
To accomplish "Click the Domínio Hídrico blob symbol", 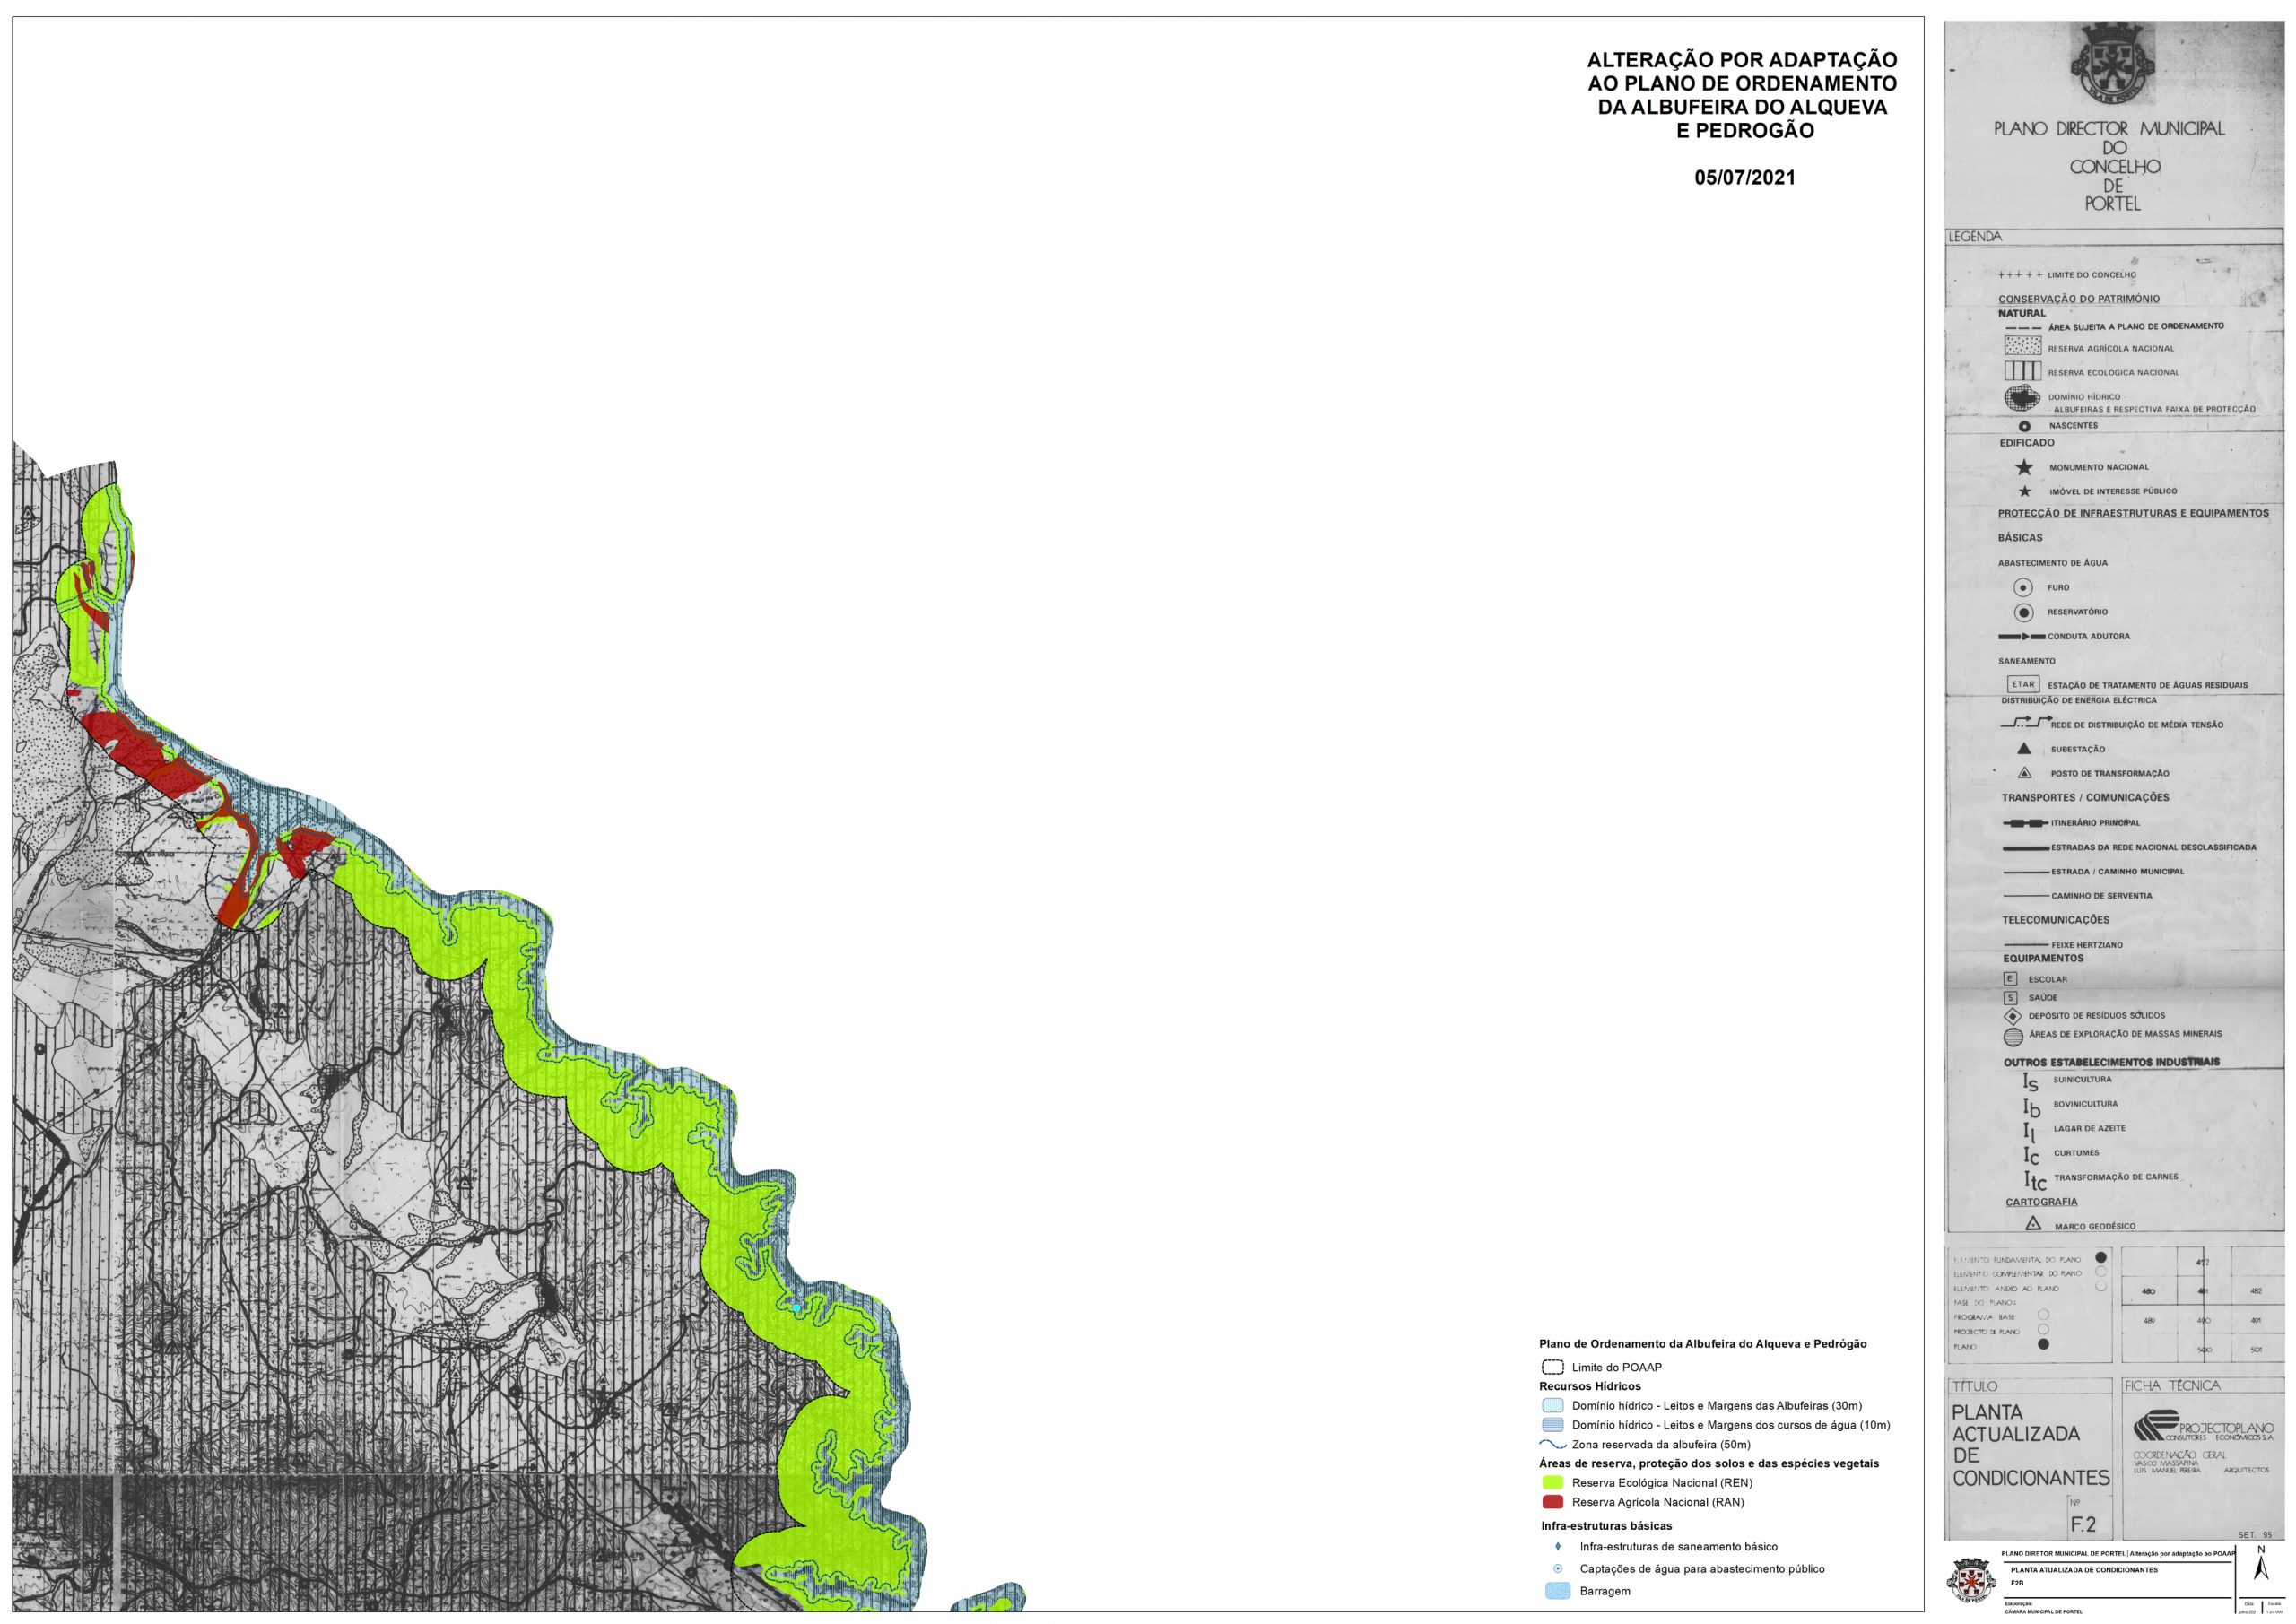I will click(x=2023, y=399).
